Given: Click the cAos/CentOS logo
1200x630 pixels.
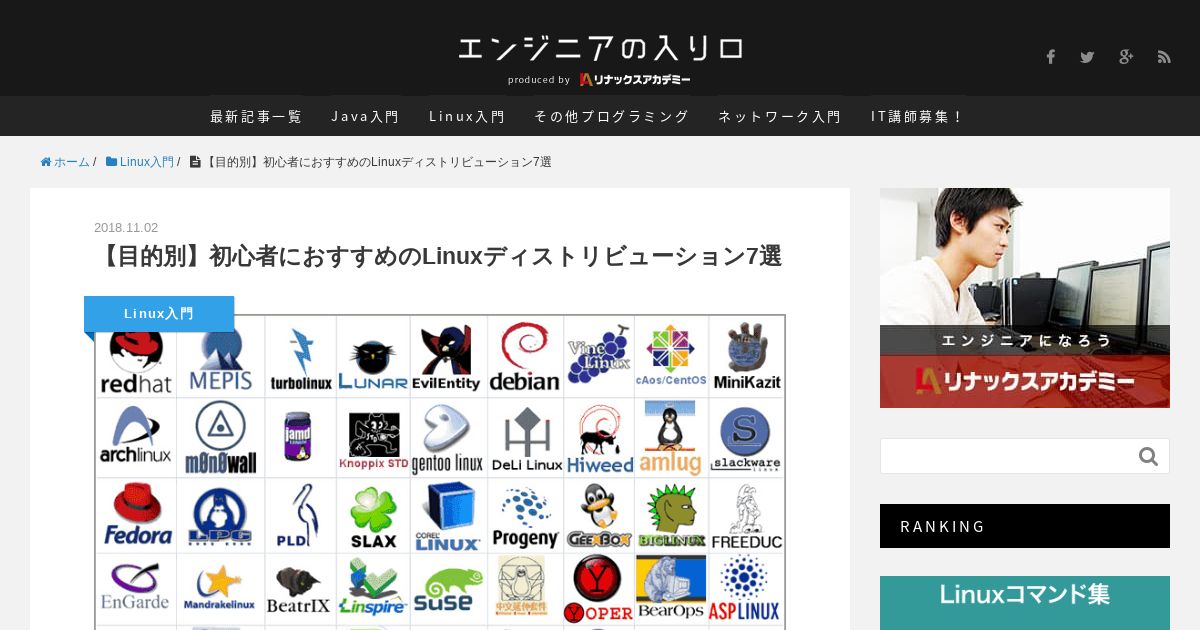Looking at the screenshot, I should 671,356.
